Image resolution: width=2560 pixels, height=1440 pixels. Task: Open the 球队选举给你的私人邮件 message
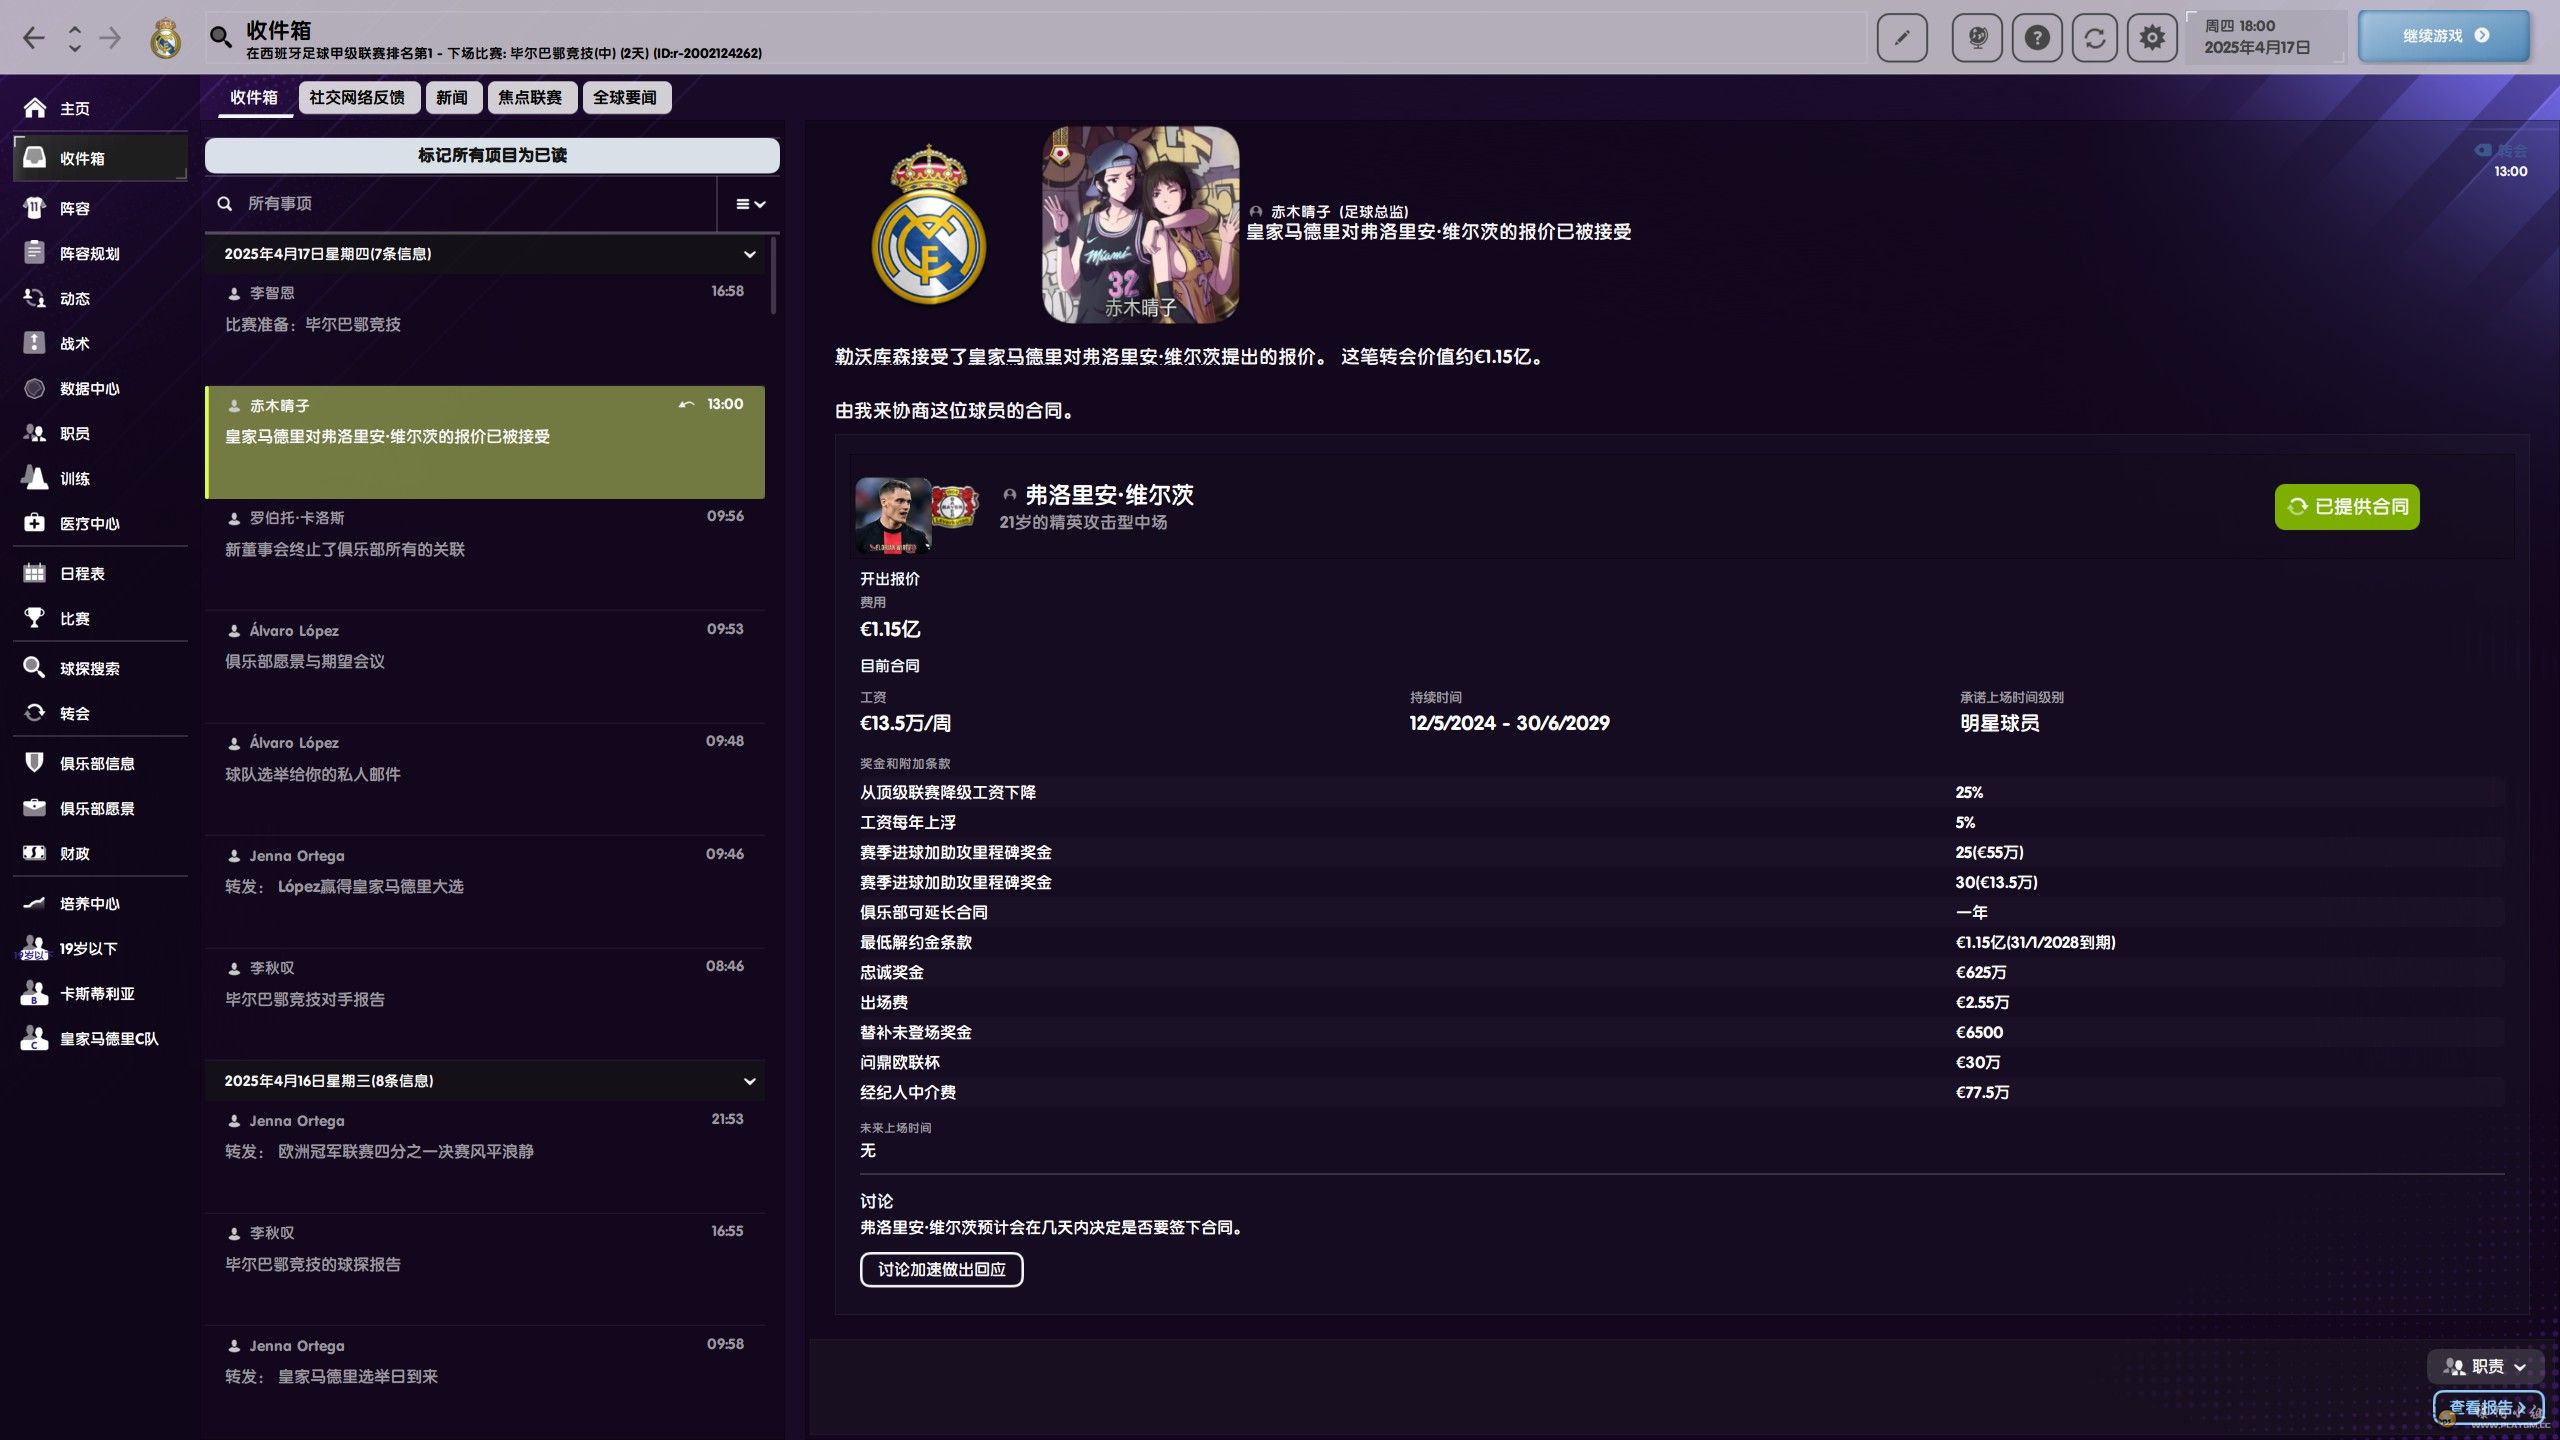click(485, 779)
